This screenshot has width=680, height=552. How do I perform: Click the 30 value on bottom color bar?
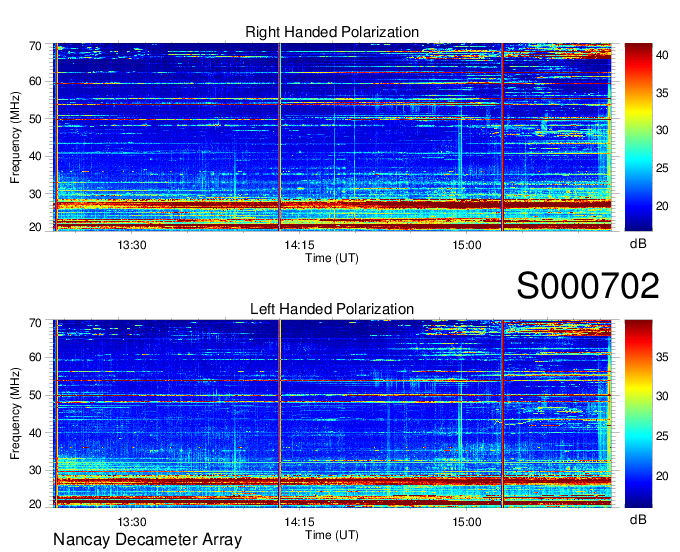click(662, 396)
